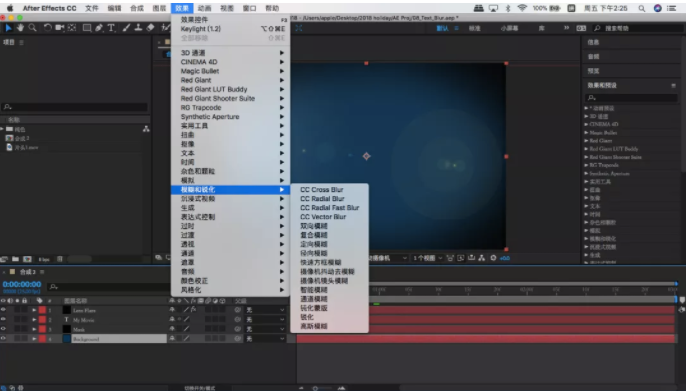Hide the Mask layer eye
This screenshot has height=391, width=686.
pyautogui.click(x=4, y=329)
